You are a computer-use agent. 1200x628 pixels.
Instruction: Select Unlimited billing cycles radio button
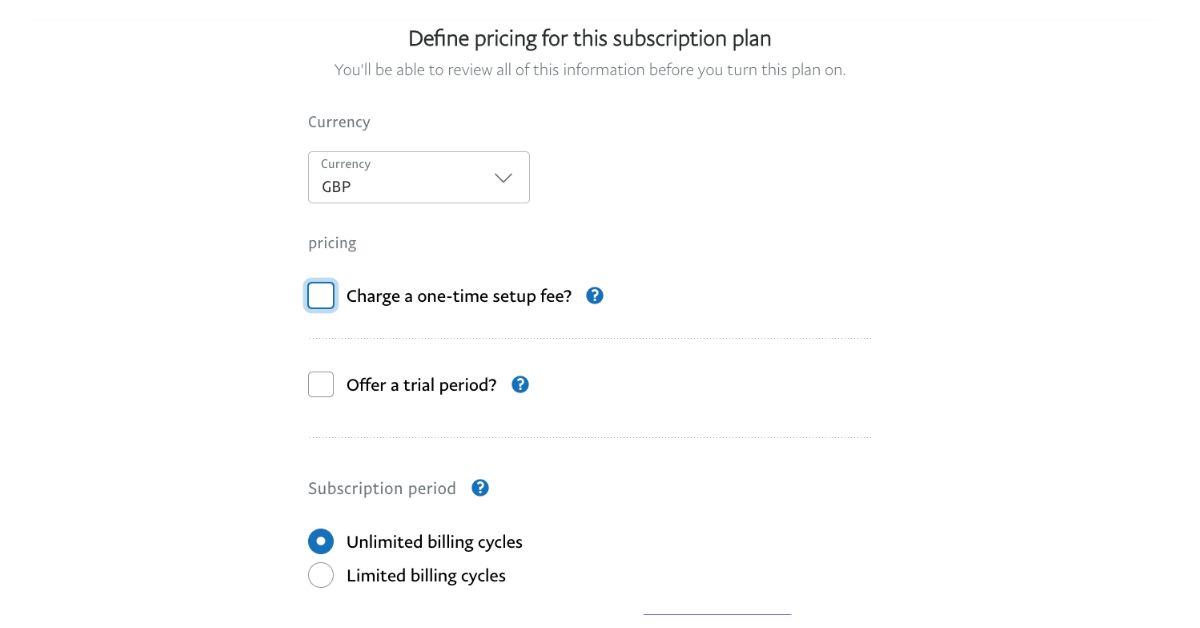[321, 542]
